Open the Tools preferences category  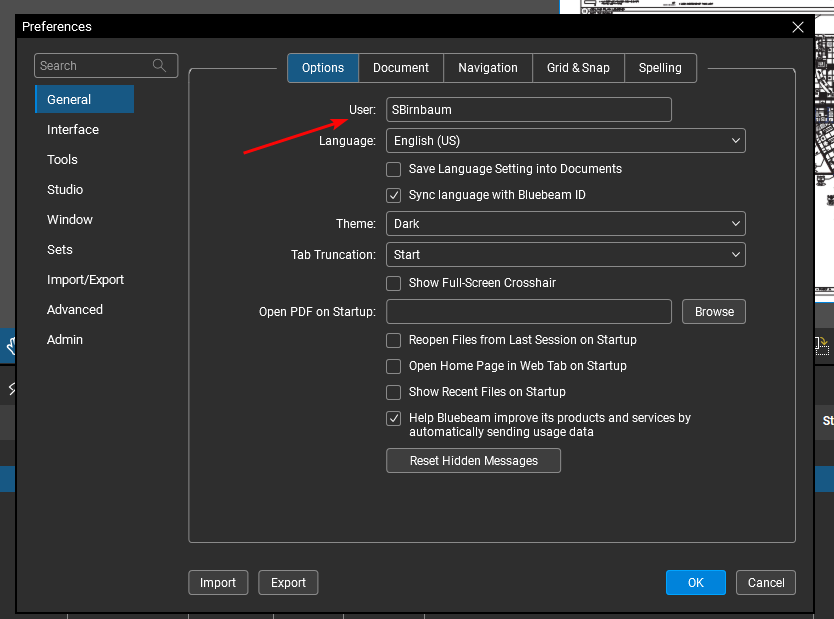(x=62, y=160)
